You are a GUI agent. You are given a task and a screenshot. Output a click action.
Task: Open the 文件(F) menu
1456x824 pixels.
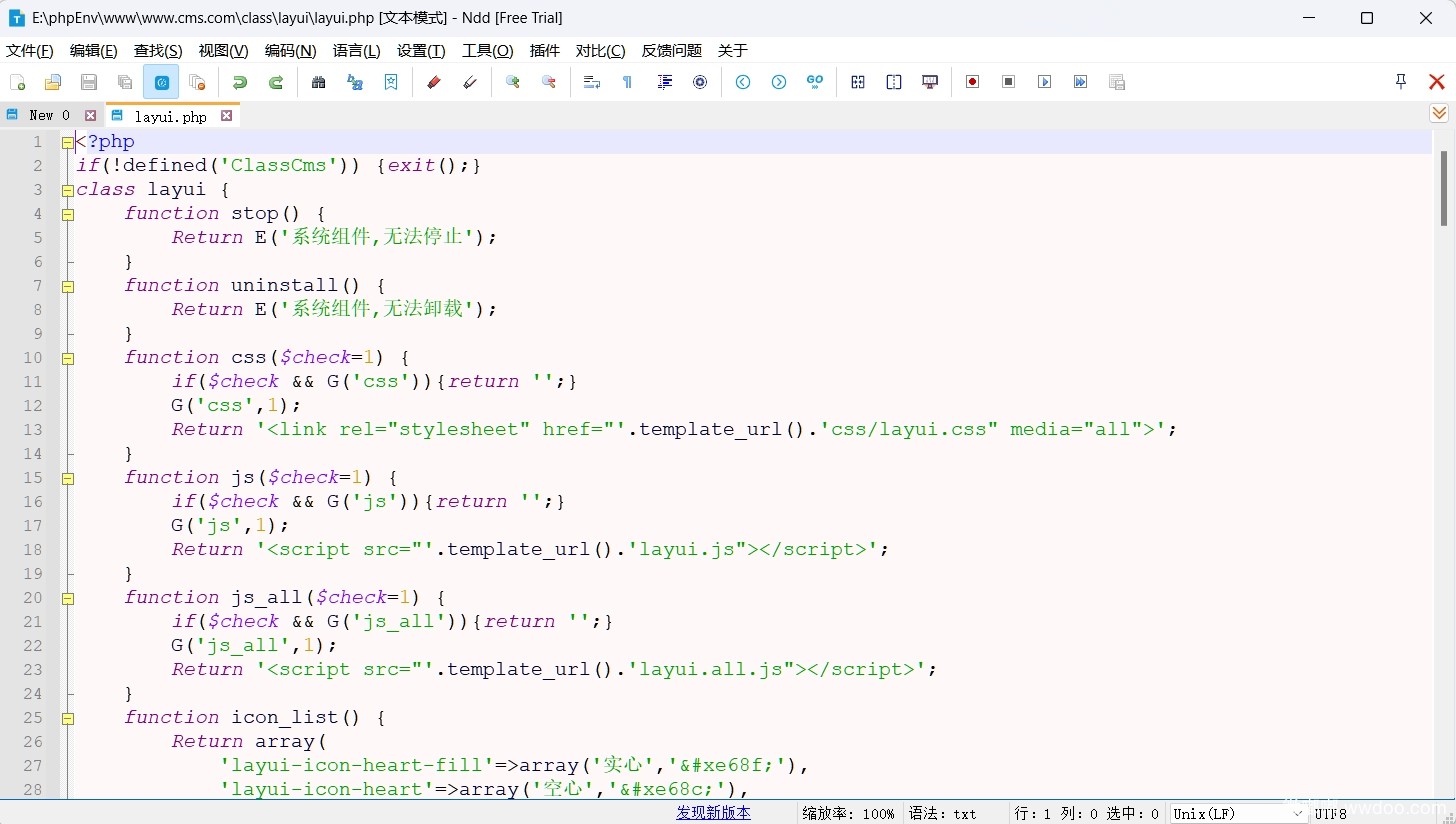[x=30, y=51]
